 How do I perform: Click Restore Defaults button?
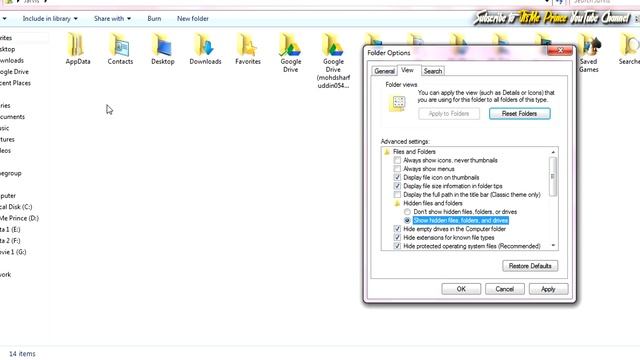pos(530,266)
